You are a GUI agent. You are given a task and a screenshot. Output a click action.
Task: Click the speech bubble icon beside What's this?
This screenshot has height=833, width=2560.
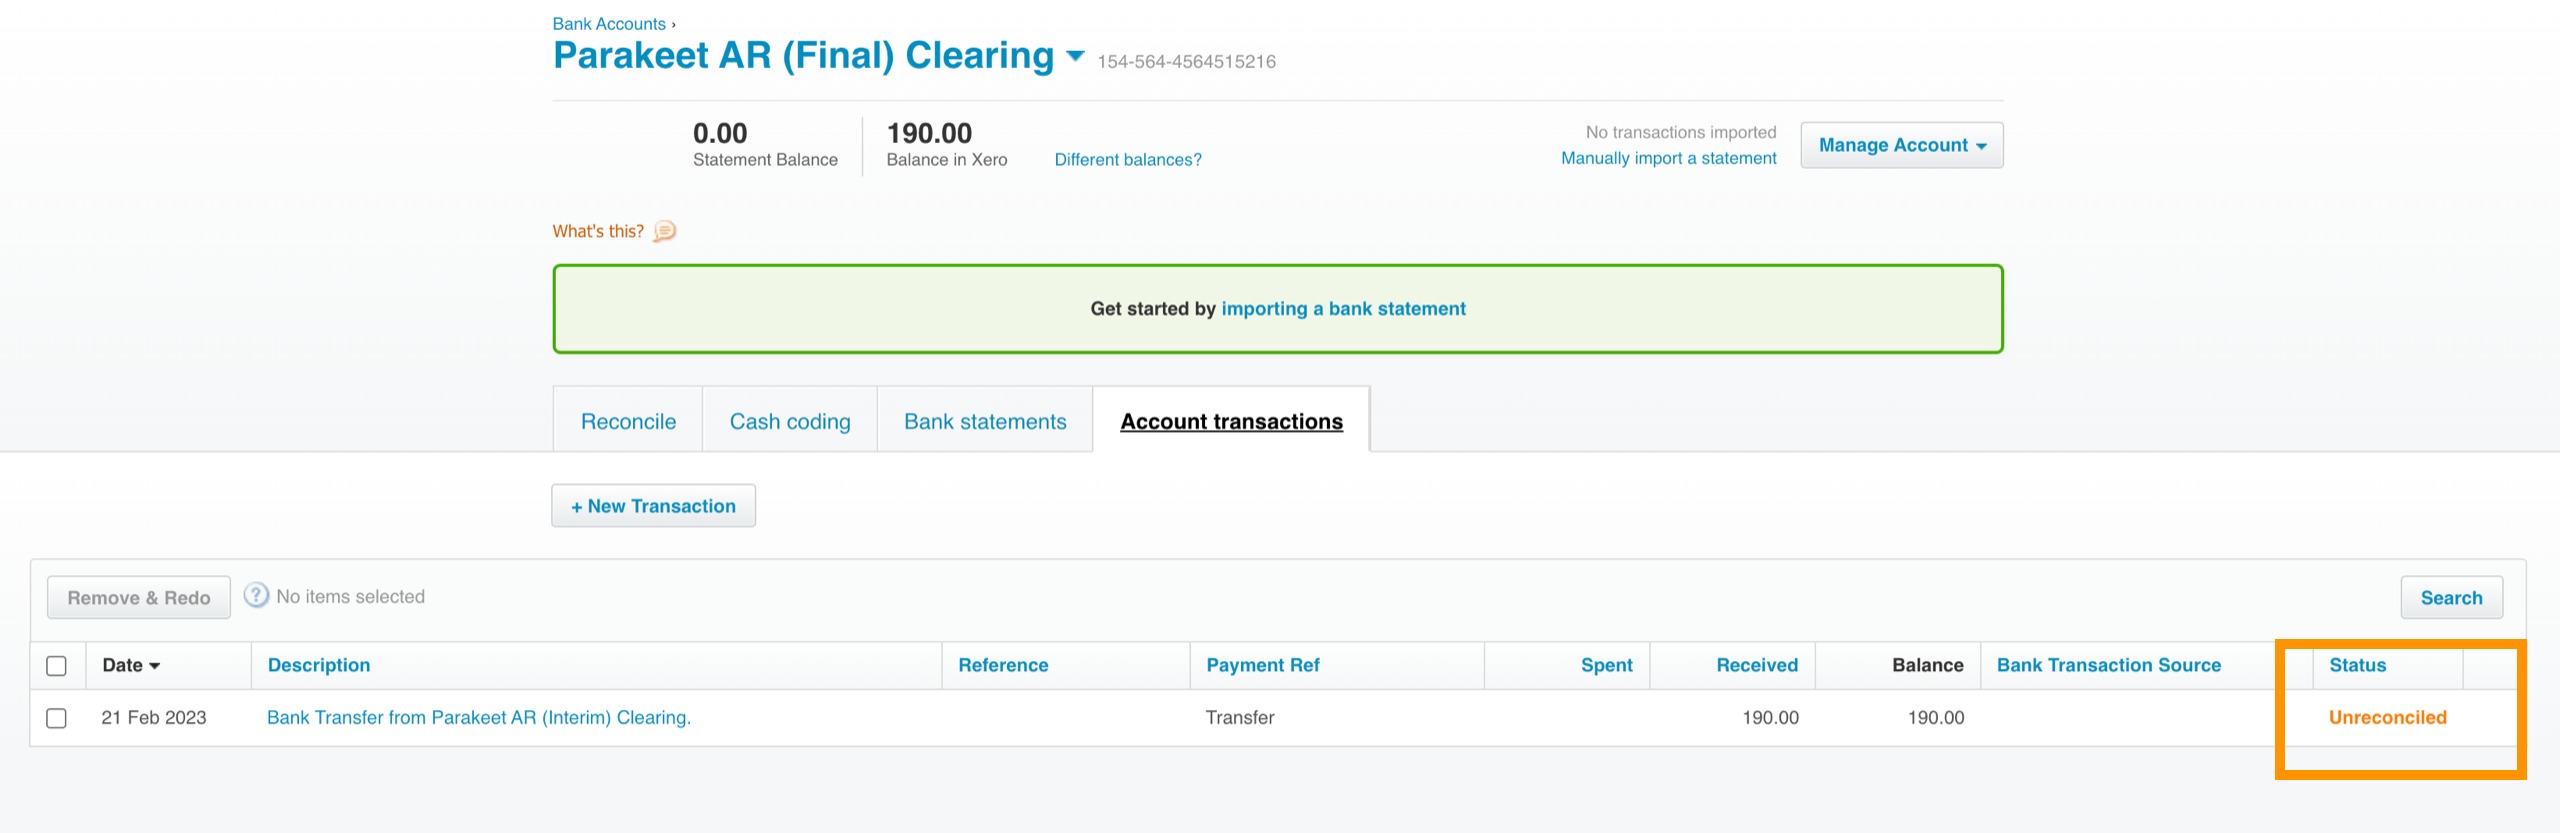pyautogui.click(x=665, y=232)
